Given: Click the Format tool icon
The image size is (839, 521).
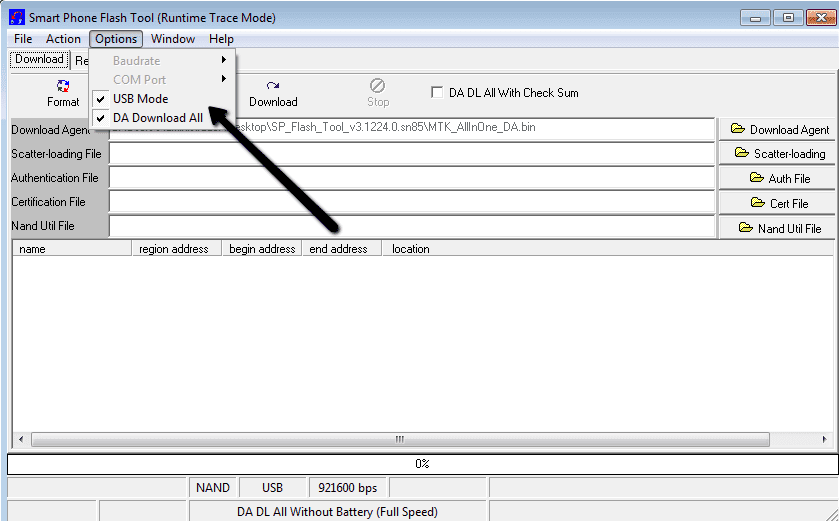Looking at the screenshot, I should tap(63, 86).
